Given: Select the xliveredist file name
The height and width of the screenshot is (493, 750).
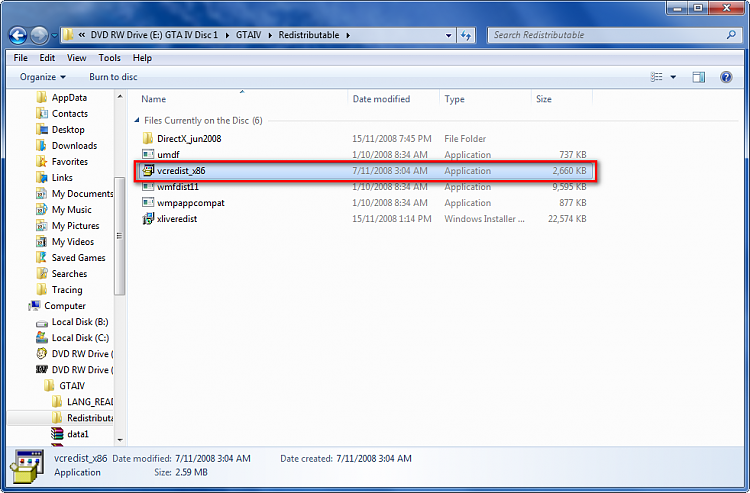Looking at the screenshot, I should tap(177, 219).
